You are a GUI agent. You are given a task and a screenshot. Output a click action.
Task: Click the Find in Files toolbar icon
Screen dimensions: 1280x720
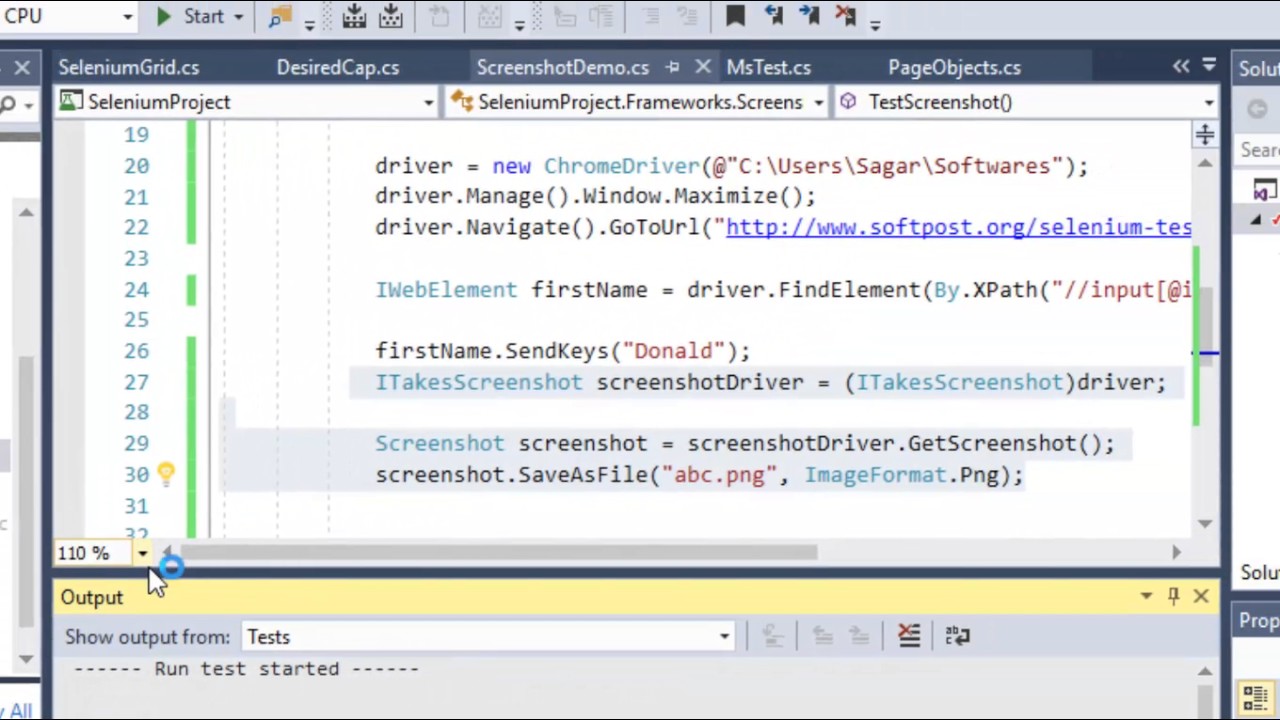pos(280,16)
